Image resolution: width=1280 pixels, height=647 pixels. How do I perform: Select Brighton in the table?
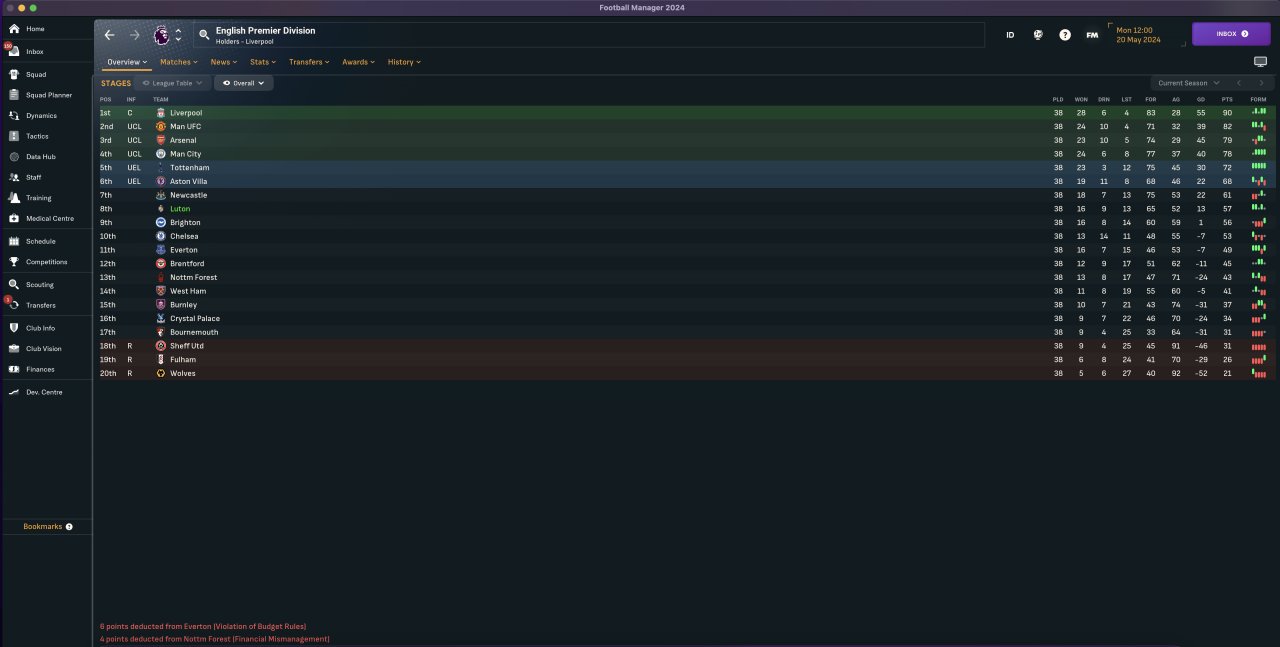tap(185, 223)
